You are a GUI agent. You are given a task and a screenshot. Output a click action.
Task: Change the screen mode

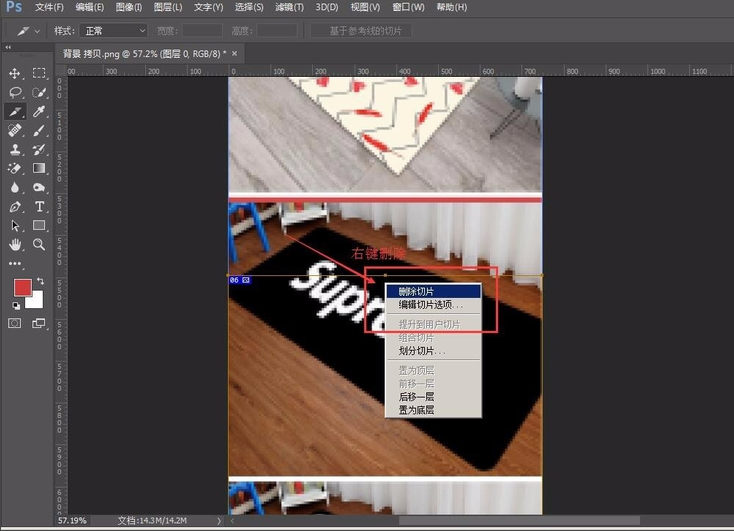click(x=39, y=323)
